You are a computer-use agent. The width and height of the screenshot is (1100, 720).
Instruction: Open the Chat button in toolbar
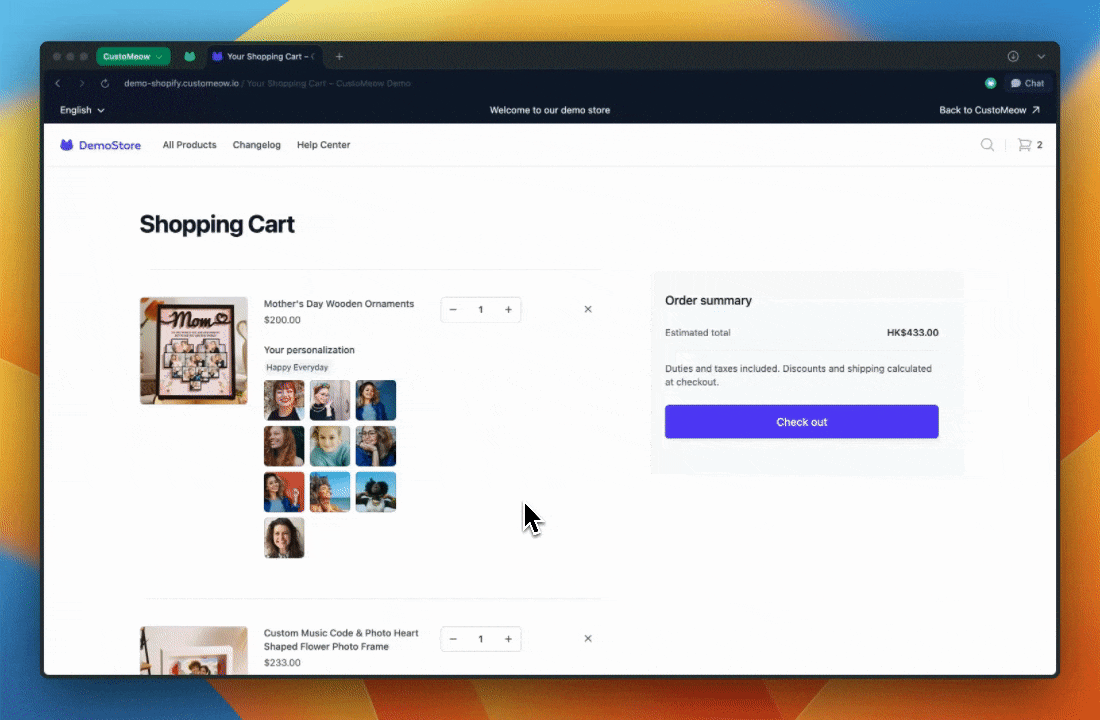(1028, 84)
